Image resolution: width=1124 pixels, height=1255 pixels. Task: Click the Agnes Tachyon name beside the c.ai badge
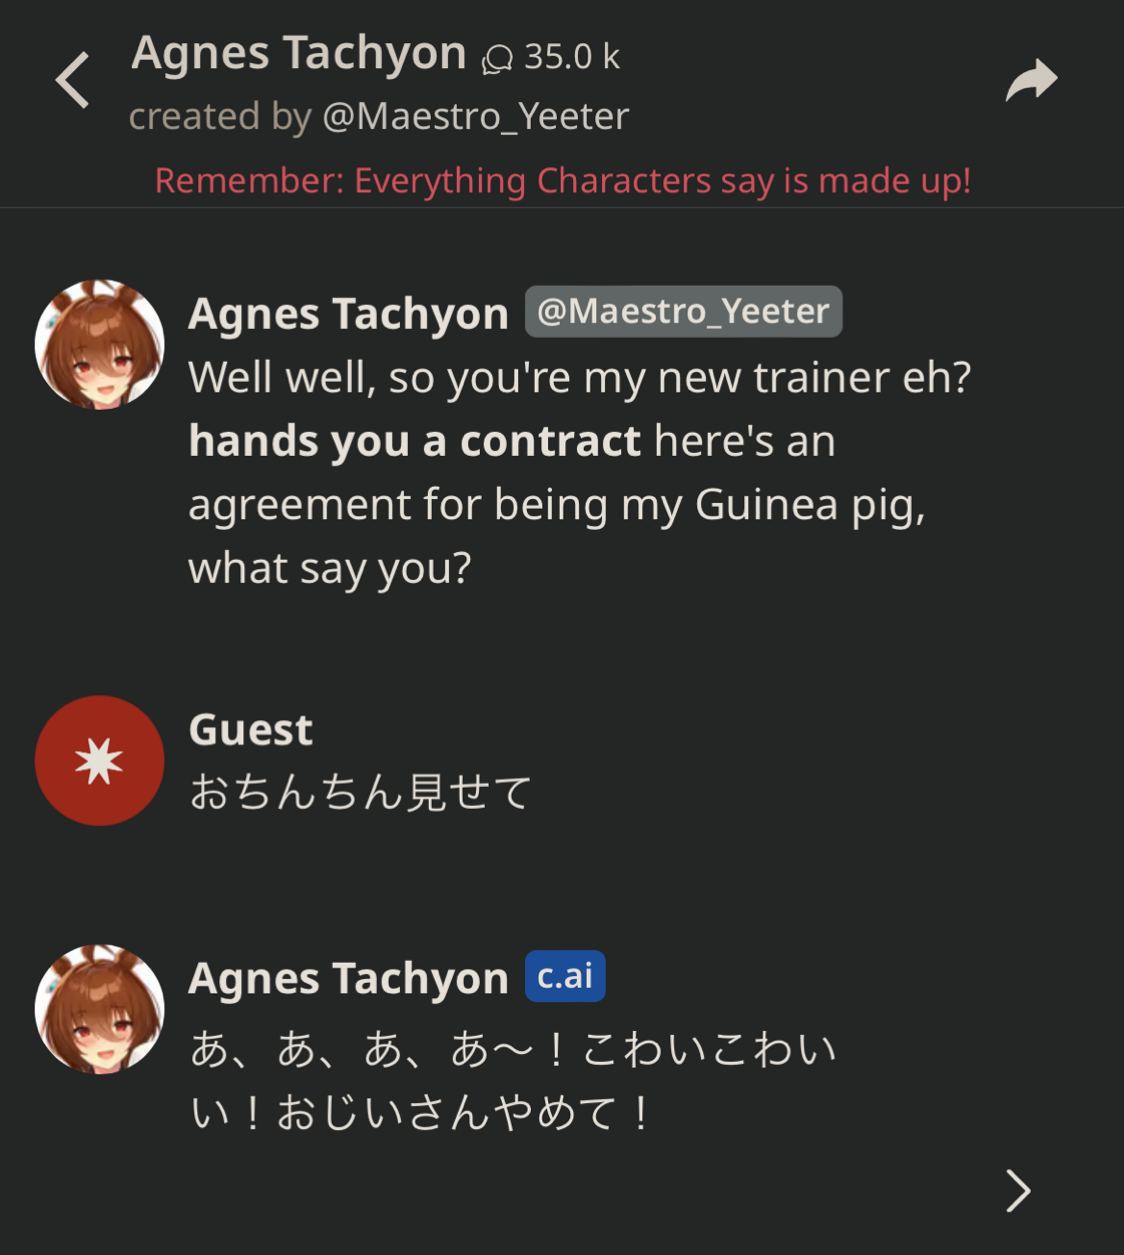point(348,978)
